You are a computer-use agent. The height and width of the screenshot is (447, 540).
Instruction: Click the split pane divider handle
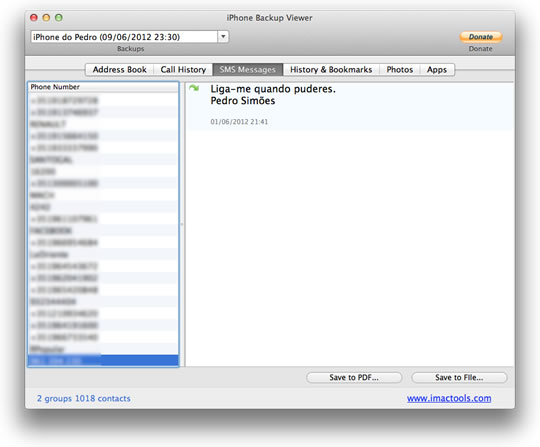[182, 224]
